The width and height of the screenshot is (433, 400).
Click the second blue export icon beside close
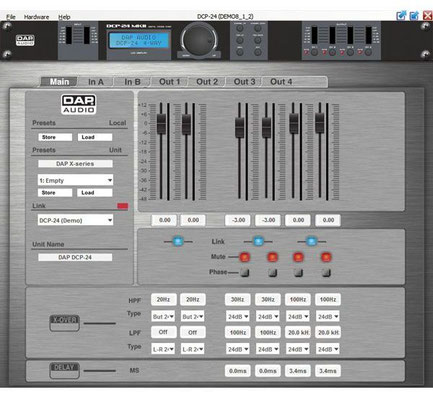(414, 15)
